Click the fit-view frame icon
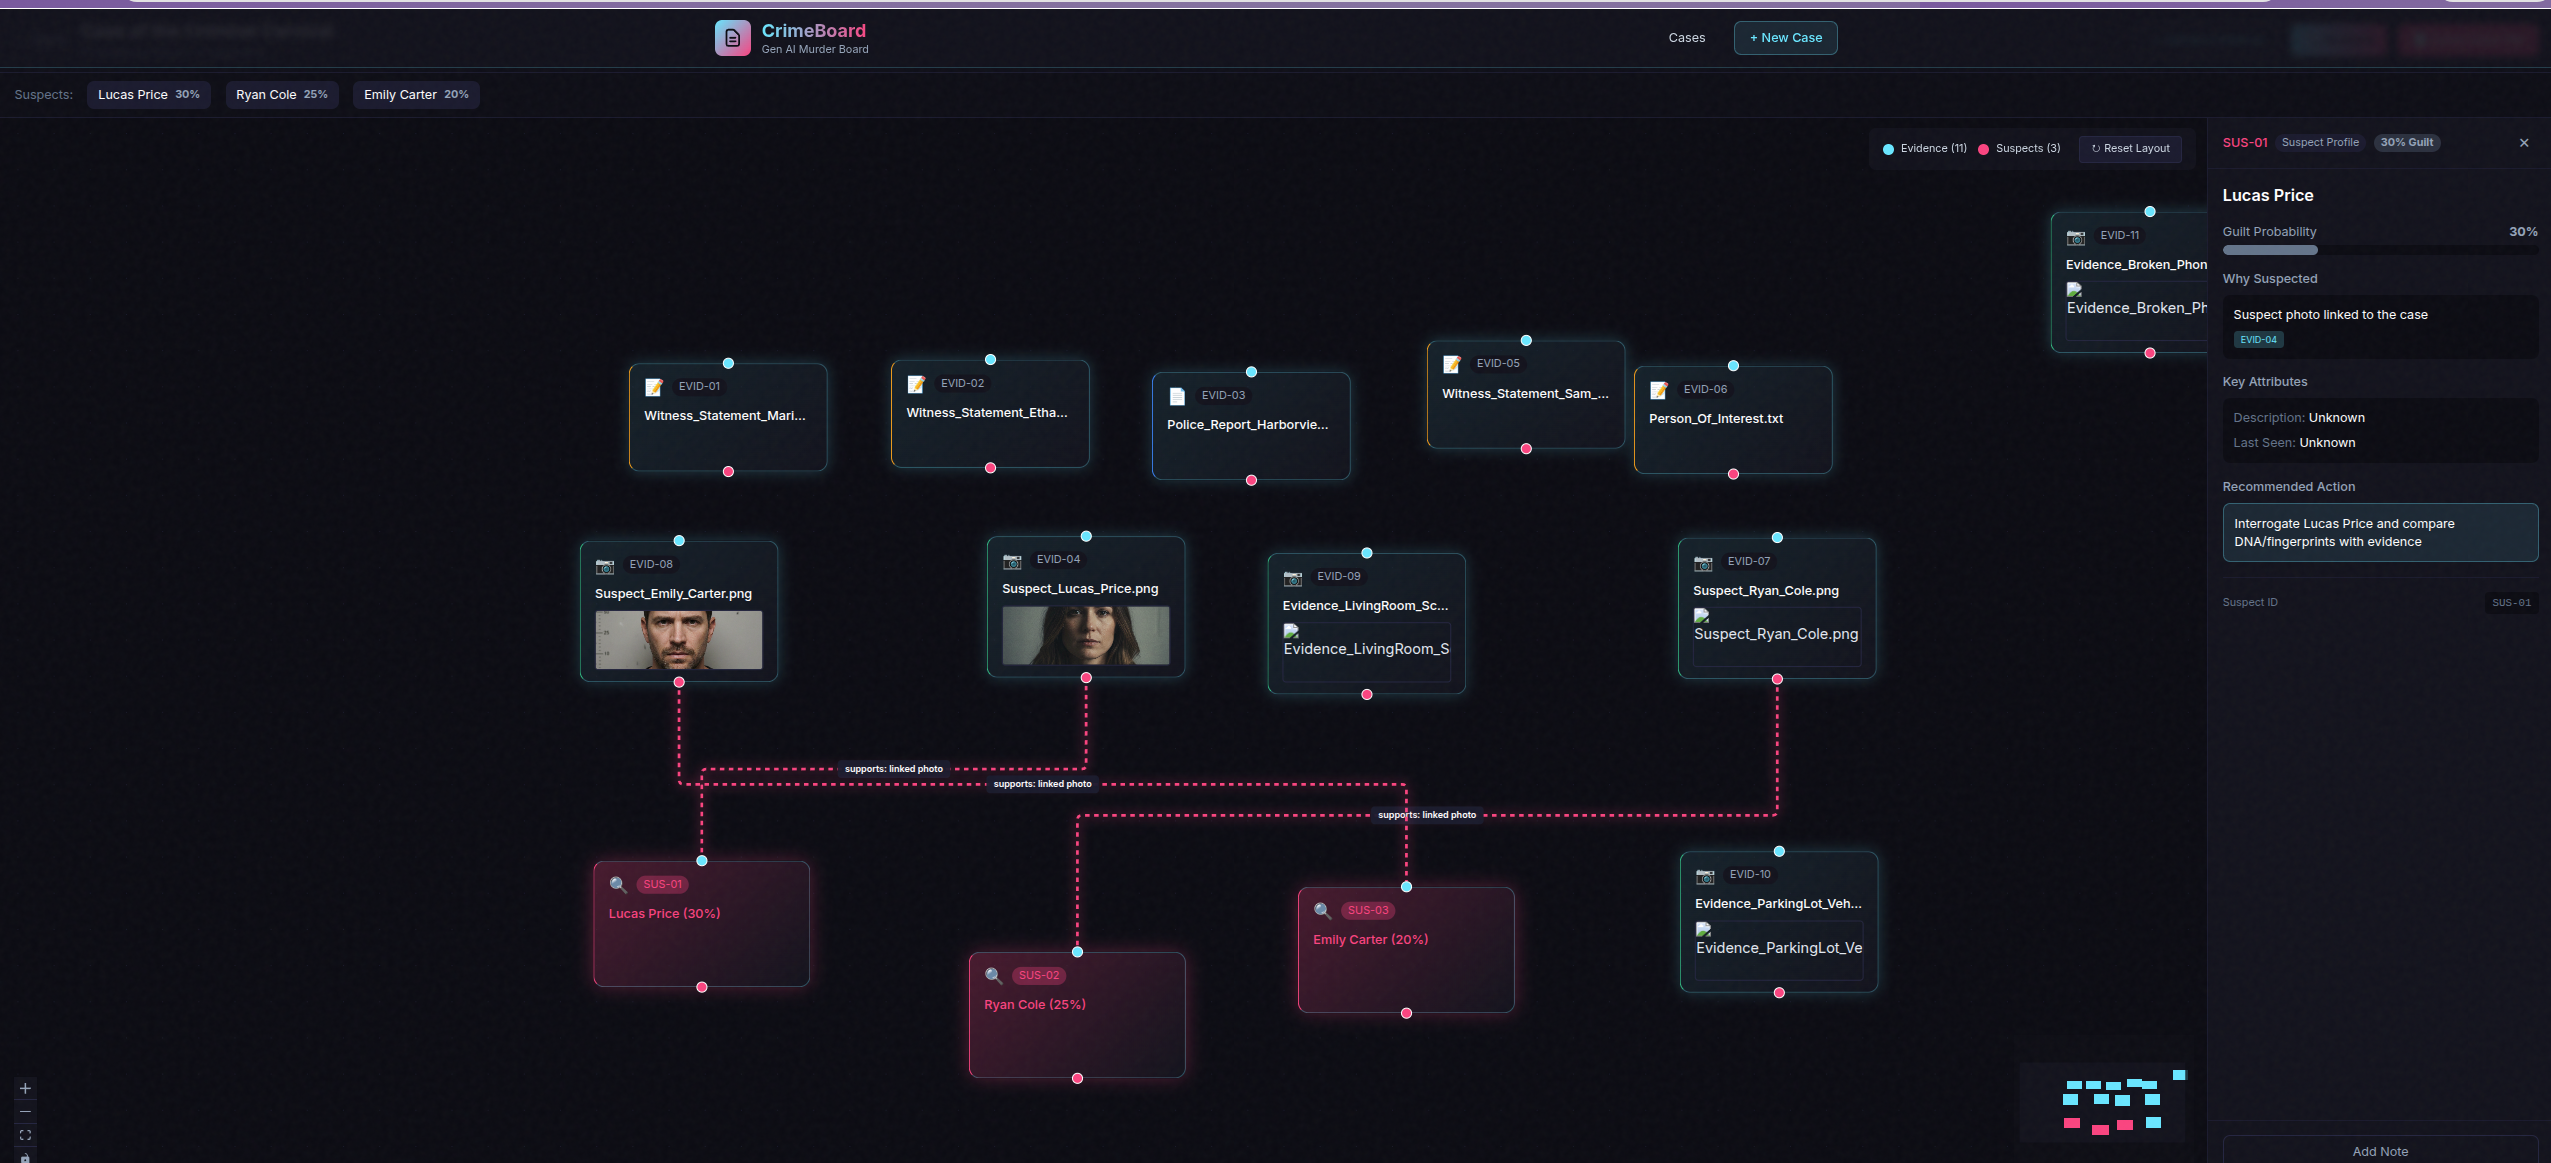Viewport: 2551px width, 1163px height. (x=25, y=1135)
